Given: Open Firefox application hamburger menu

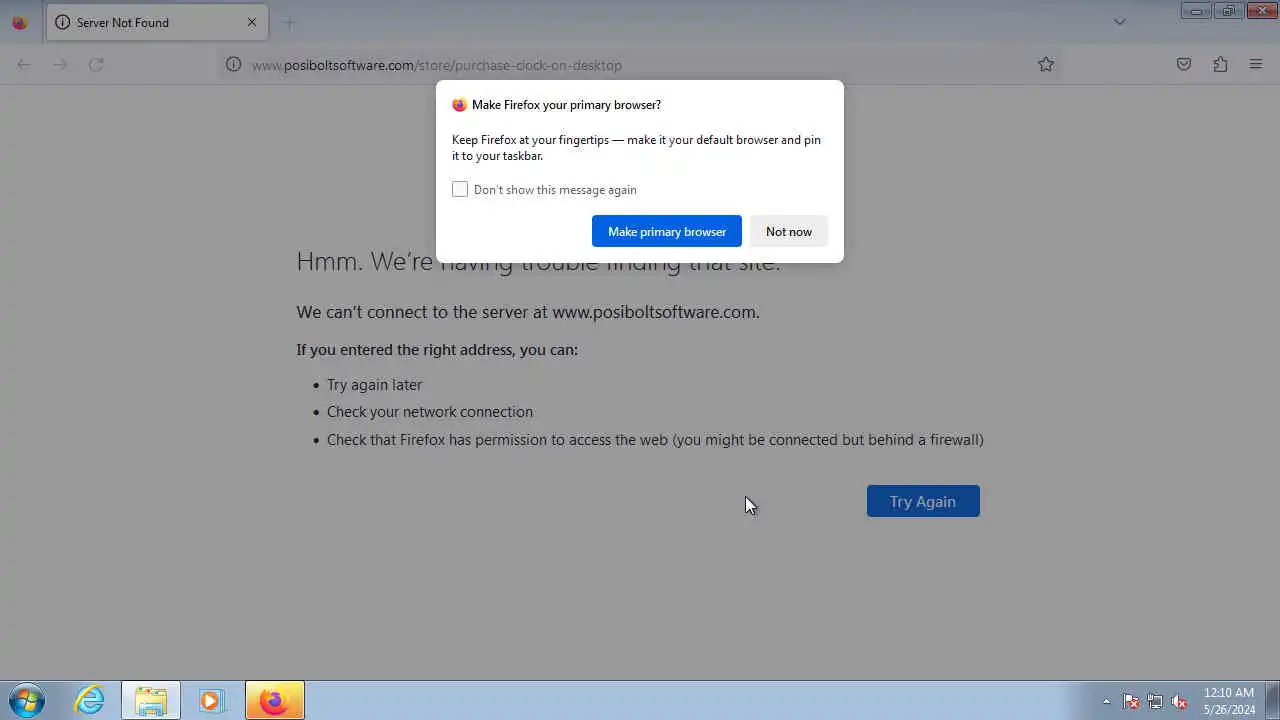Looking at the screenshot, I should point(1256,64).
